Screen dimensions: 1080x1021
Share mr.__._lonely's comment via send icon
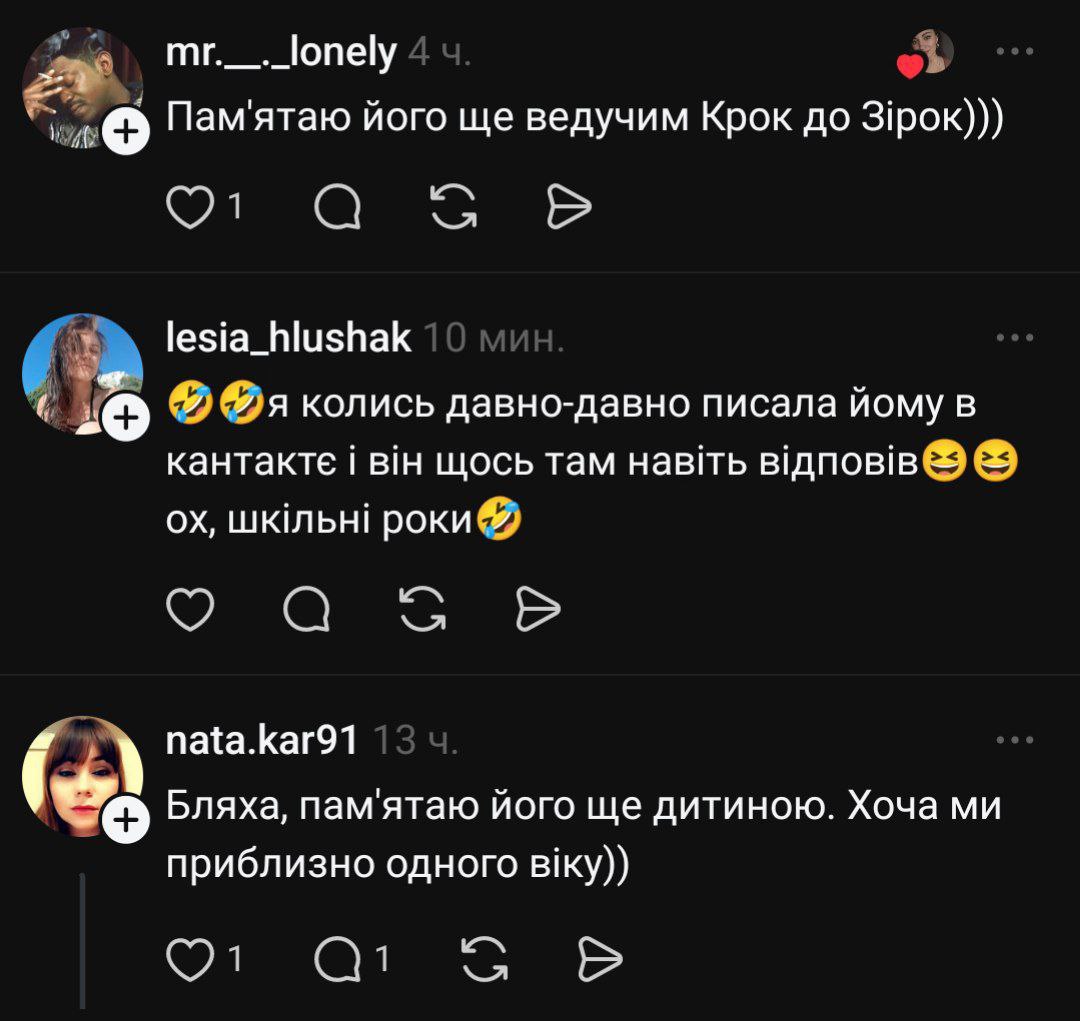click(570, 206)
